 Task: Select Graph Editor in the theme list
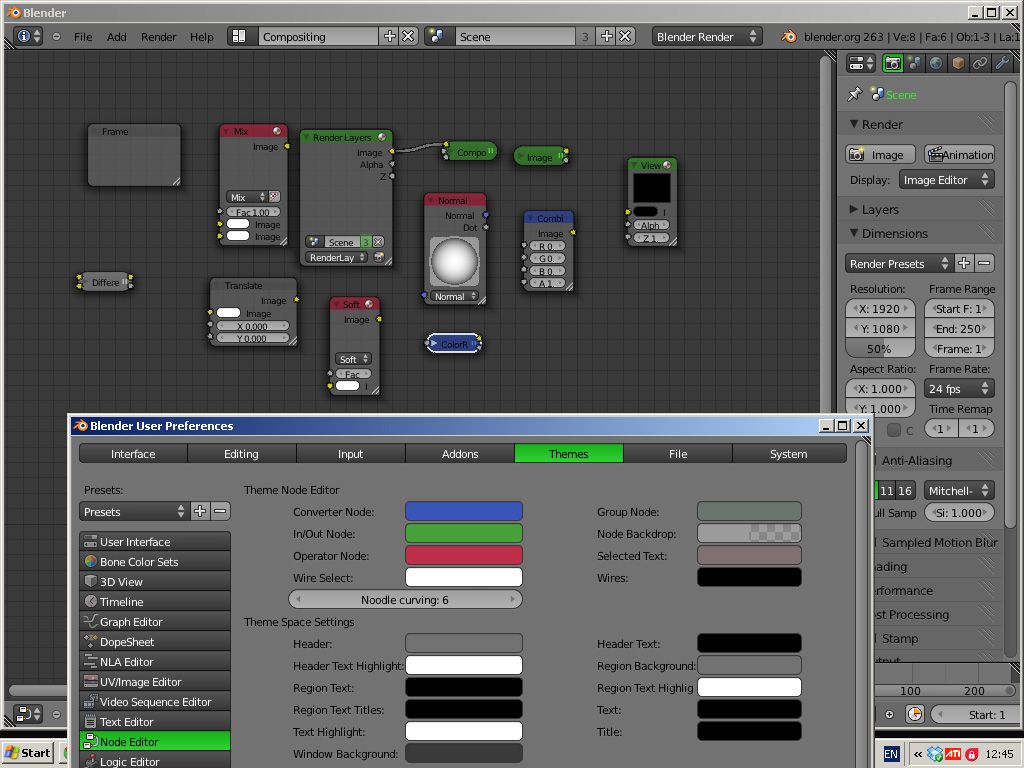tap(155, 621)
